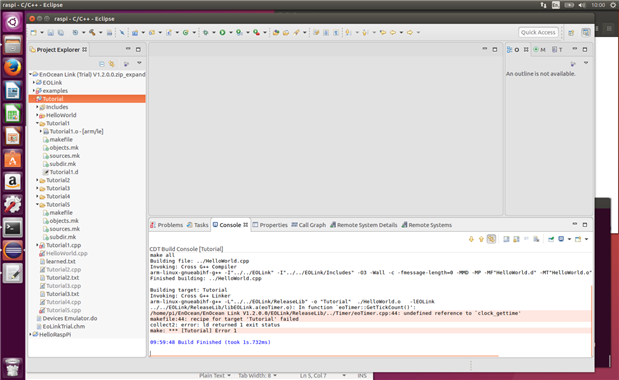Click the Copy Build Log console icon

pos(506,239)
